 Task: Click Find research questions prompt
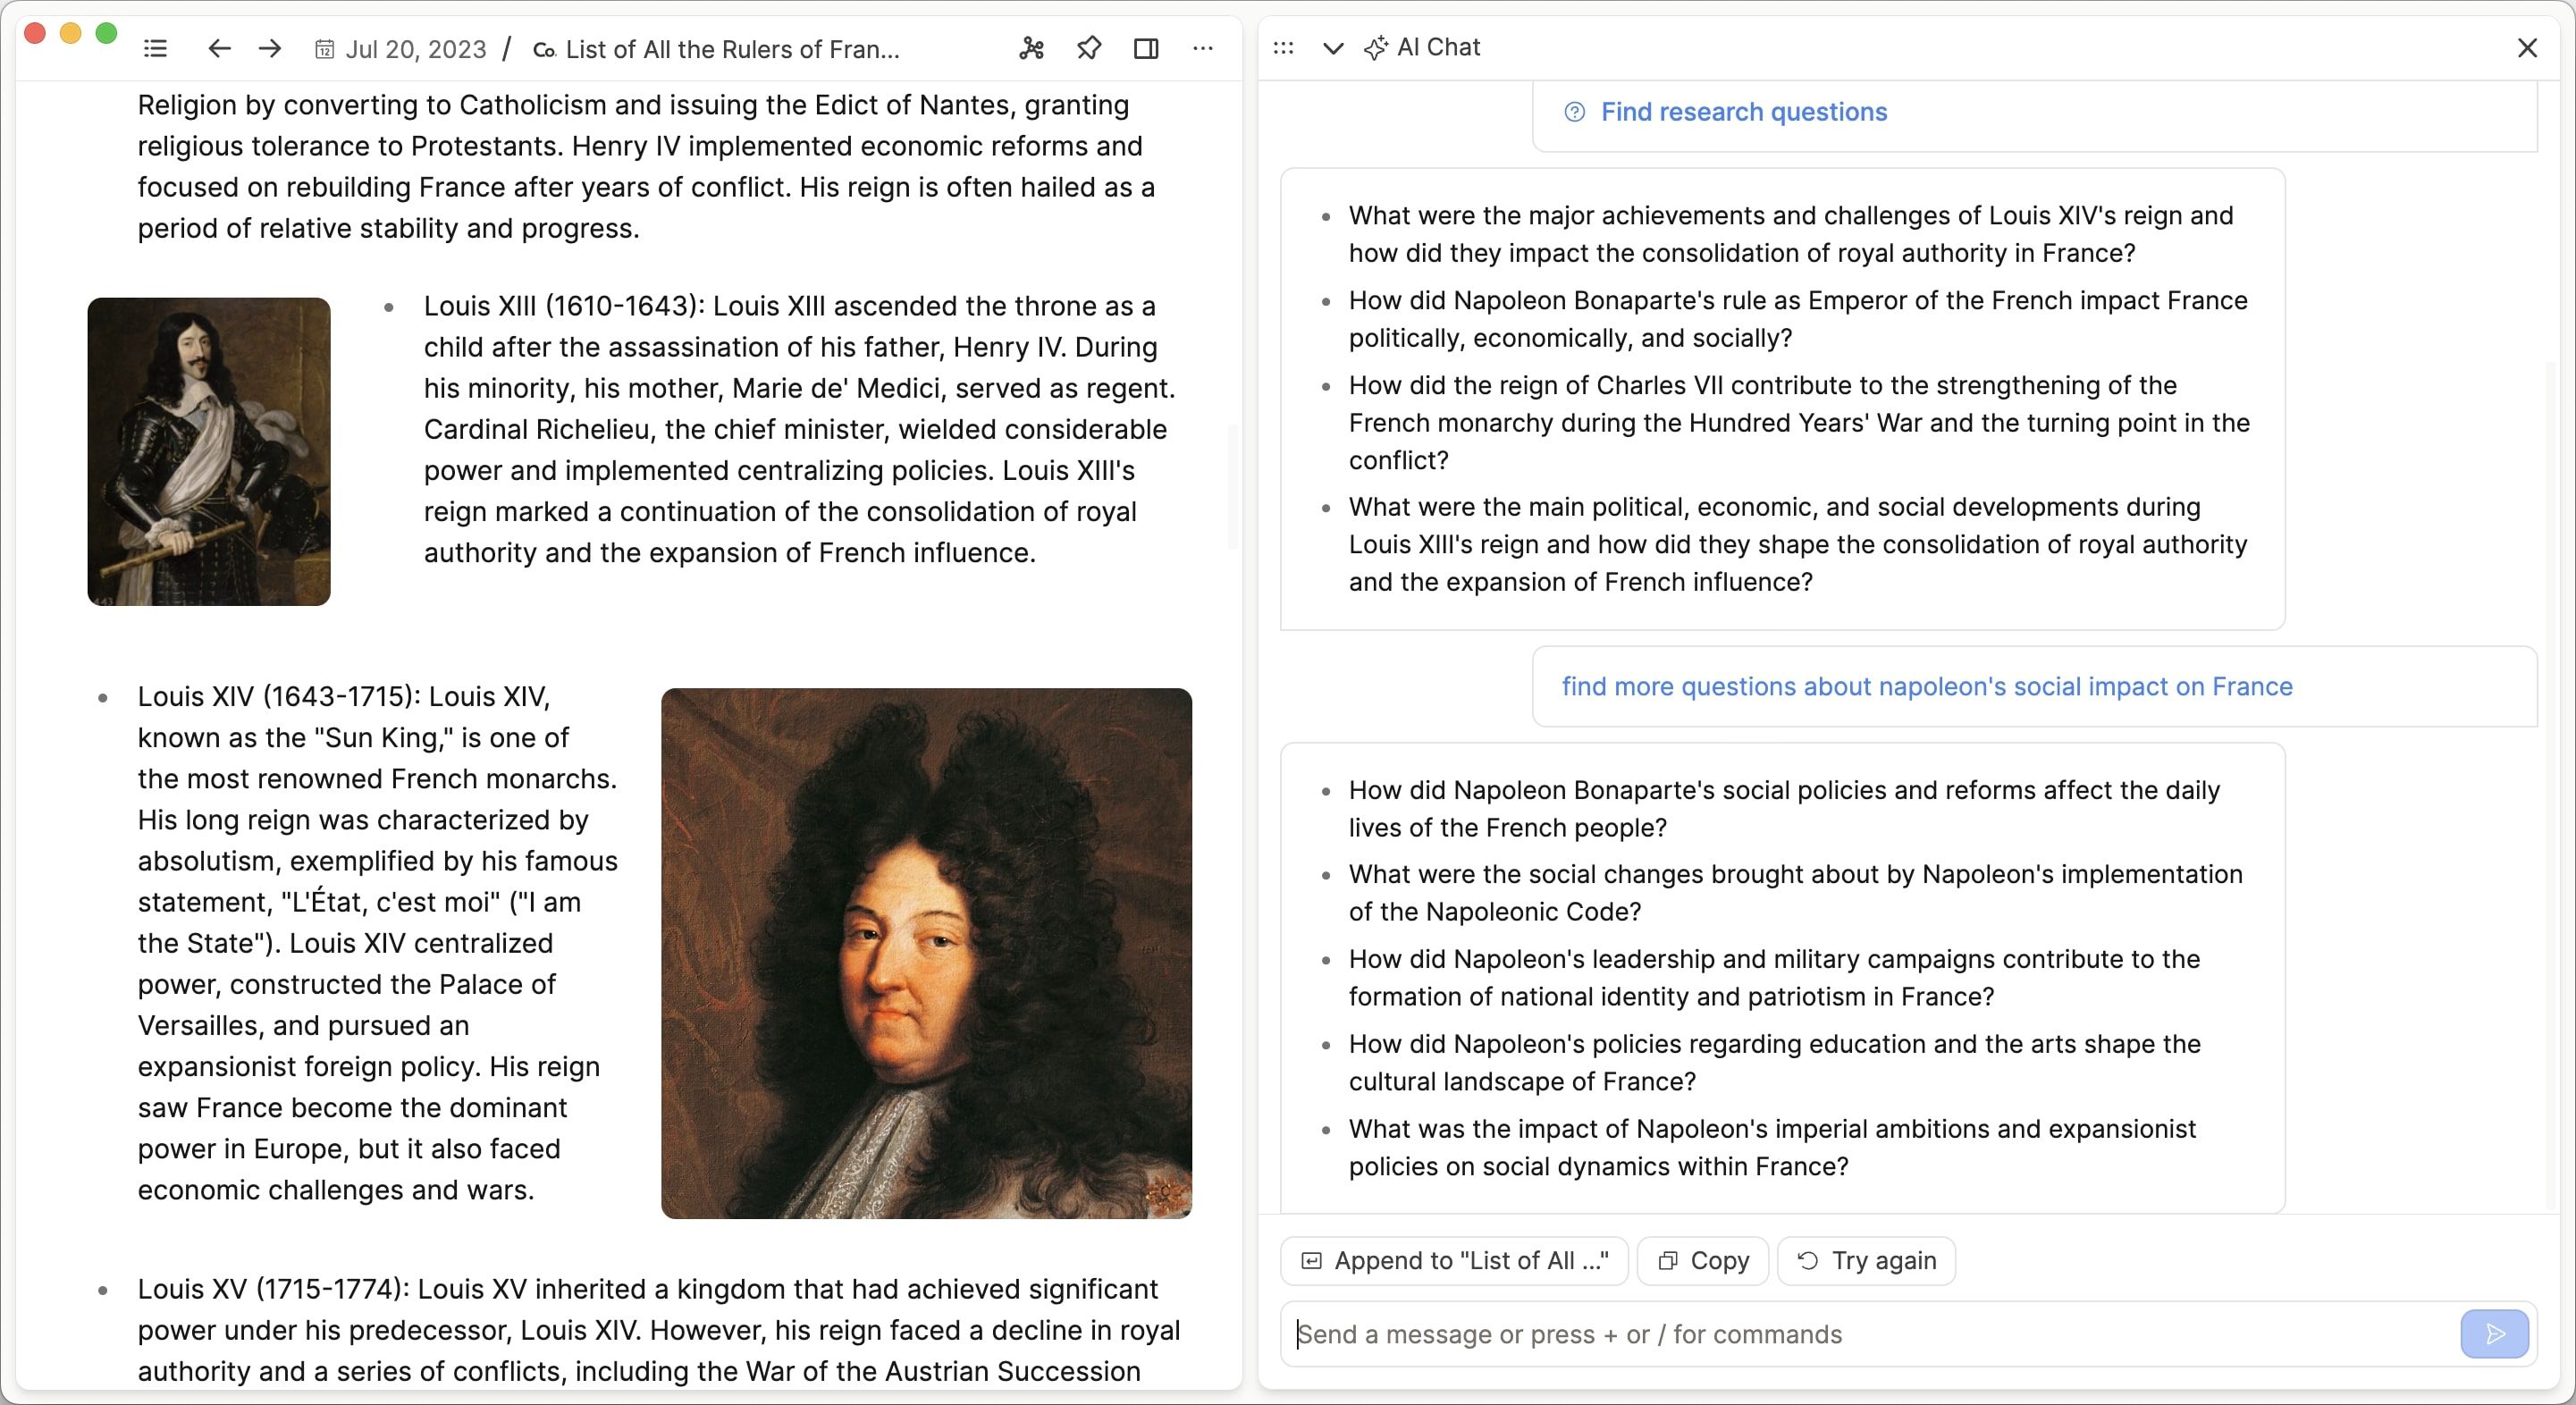pos(1743,112)
